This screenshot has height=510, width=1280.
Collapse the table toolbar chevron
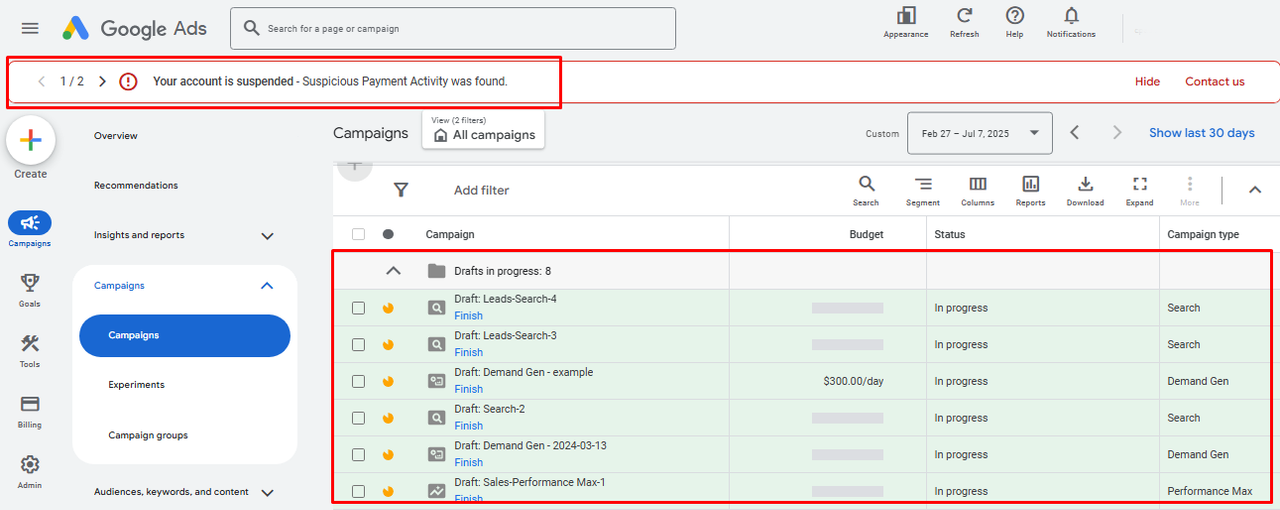click(x=1255, y=190)
